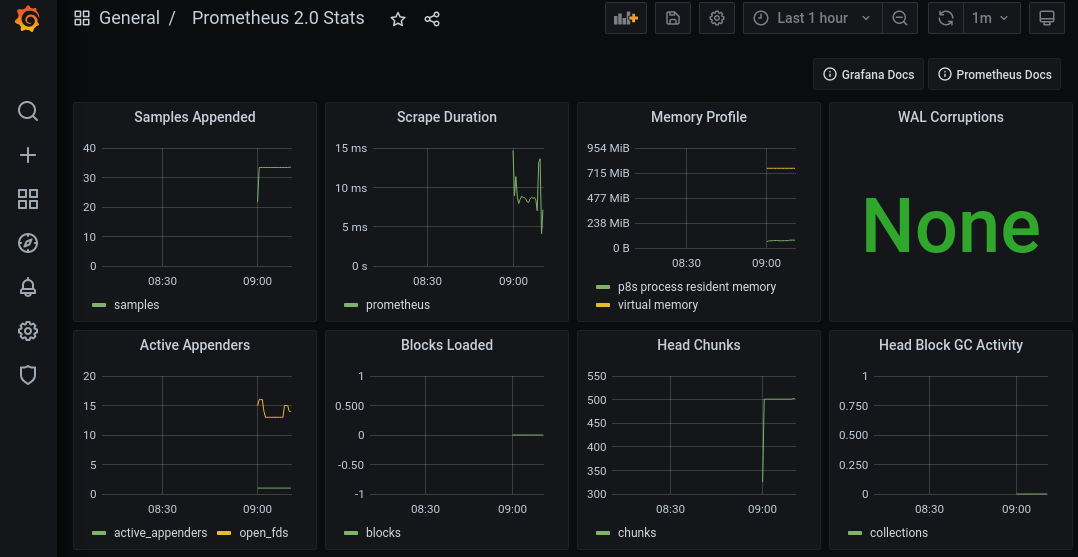Change color of samples series swatch
The image size is (1078, 557).
point(99,305)
